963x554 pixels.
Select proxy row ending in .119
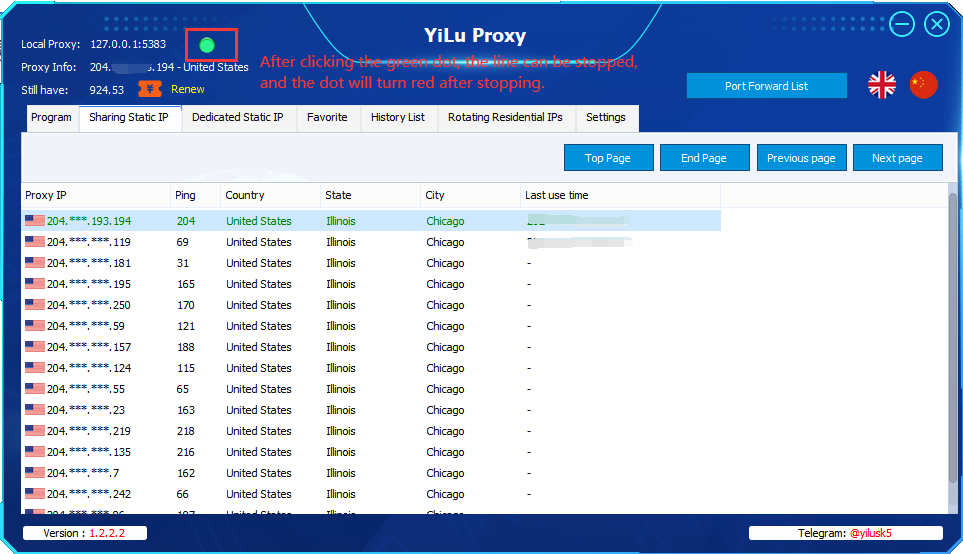coord(372,242)
